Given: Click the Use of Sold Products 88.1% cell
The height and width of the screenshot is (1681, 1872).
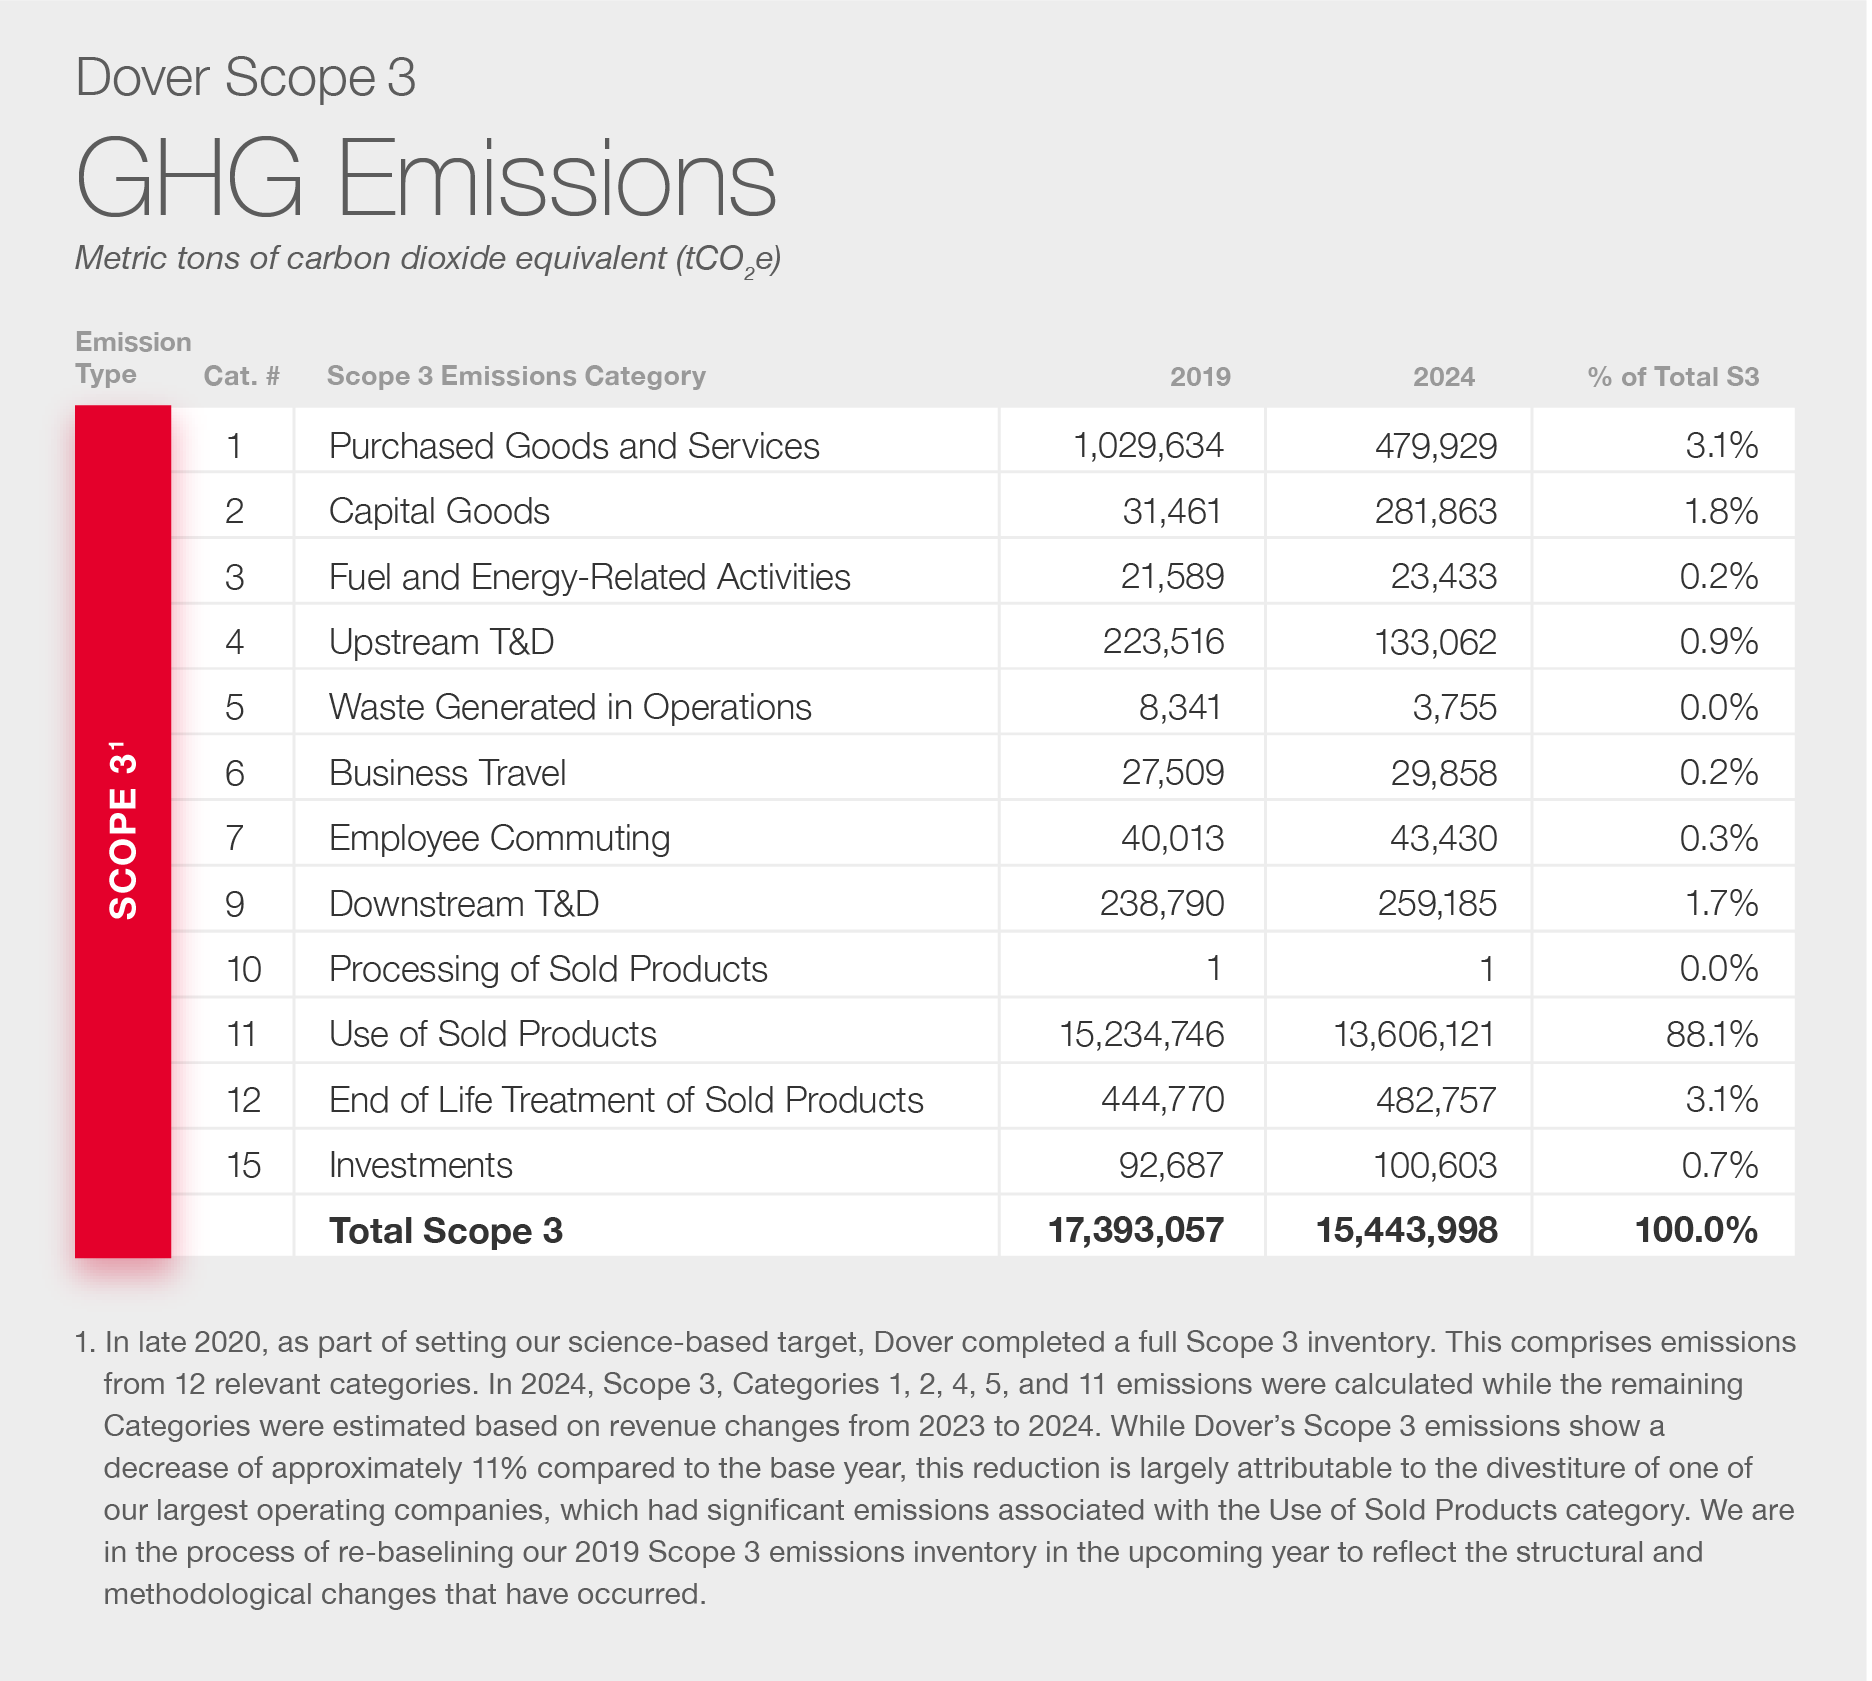Looking at the screenshot, I should click(x=1711, y=1034).
